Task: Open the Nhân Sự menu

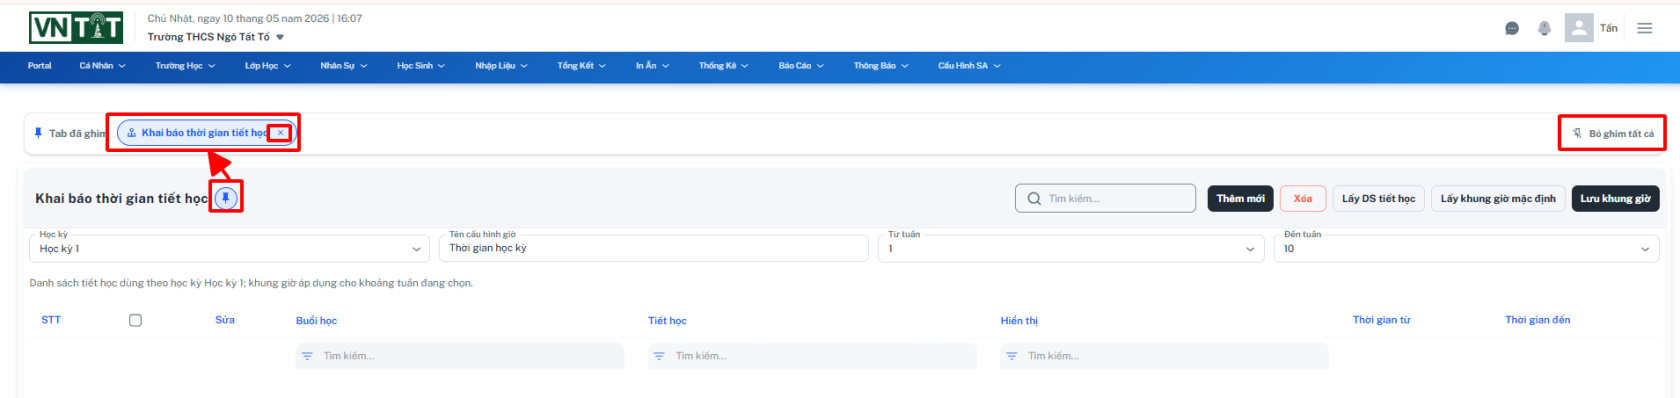Action: coord(344,66)
